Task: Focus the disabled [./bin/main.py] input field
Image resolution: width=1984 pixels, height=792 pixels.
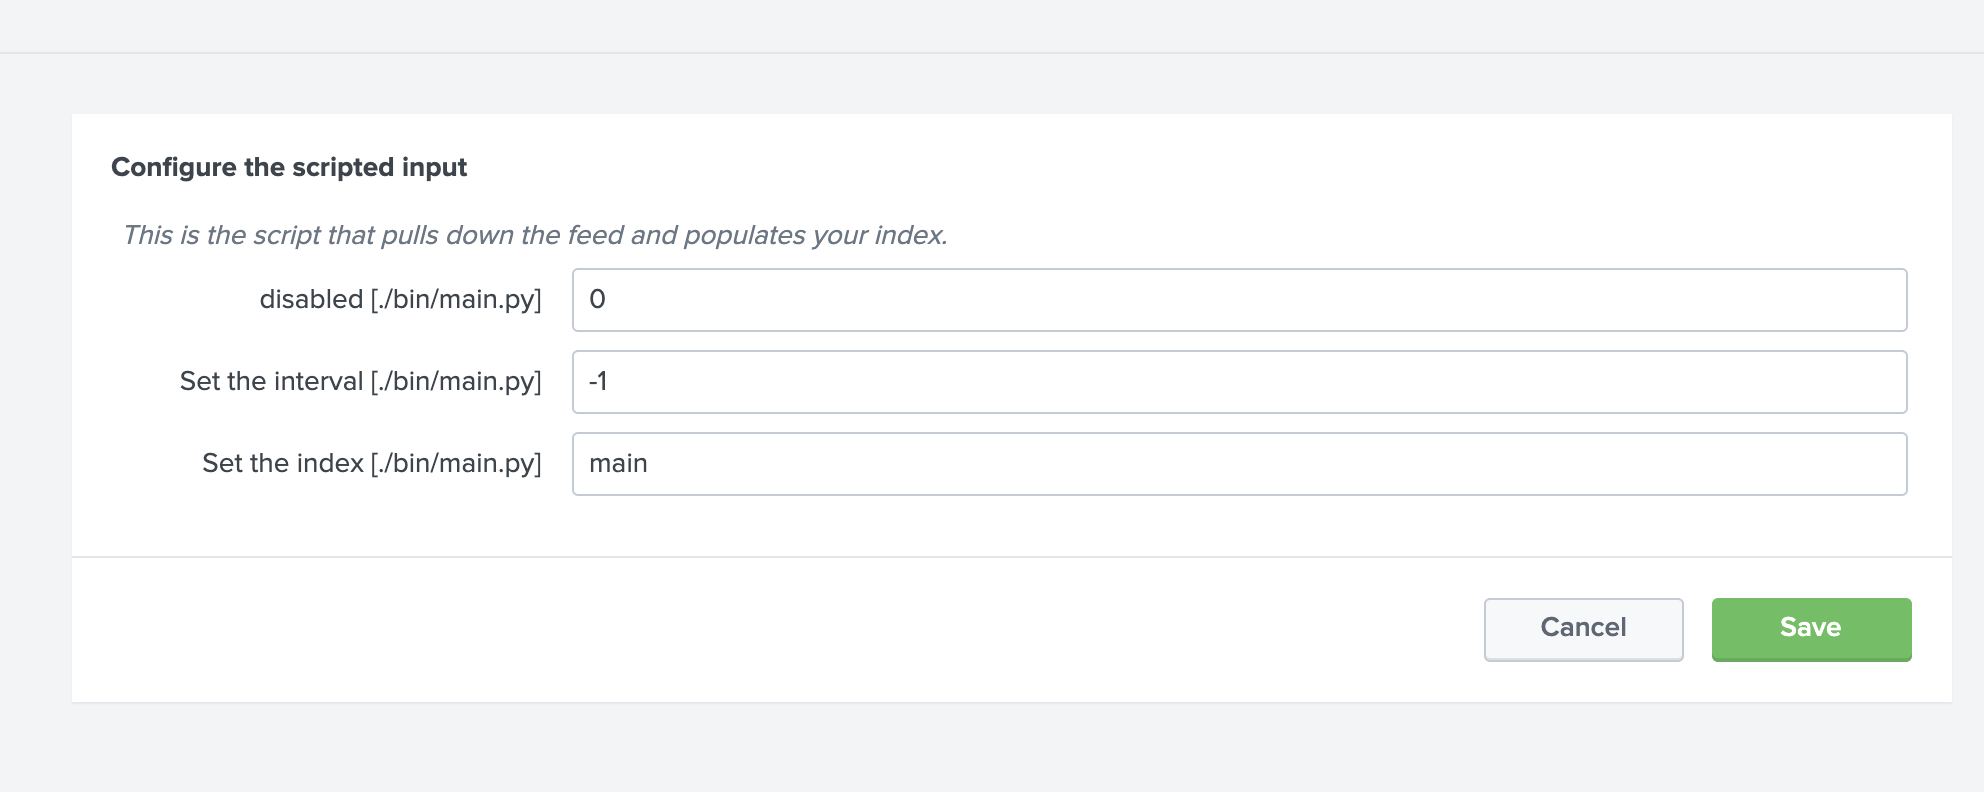Action: tap(1239, 300)
